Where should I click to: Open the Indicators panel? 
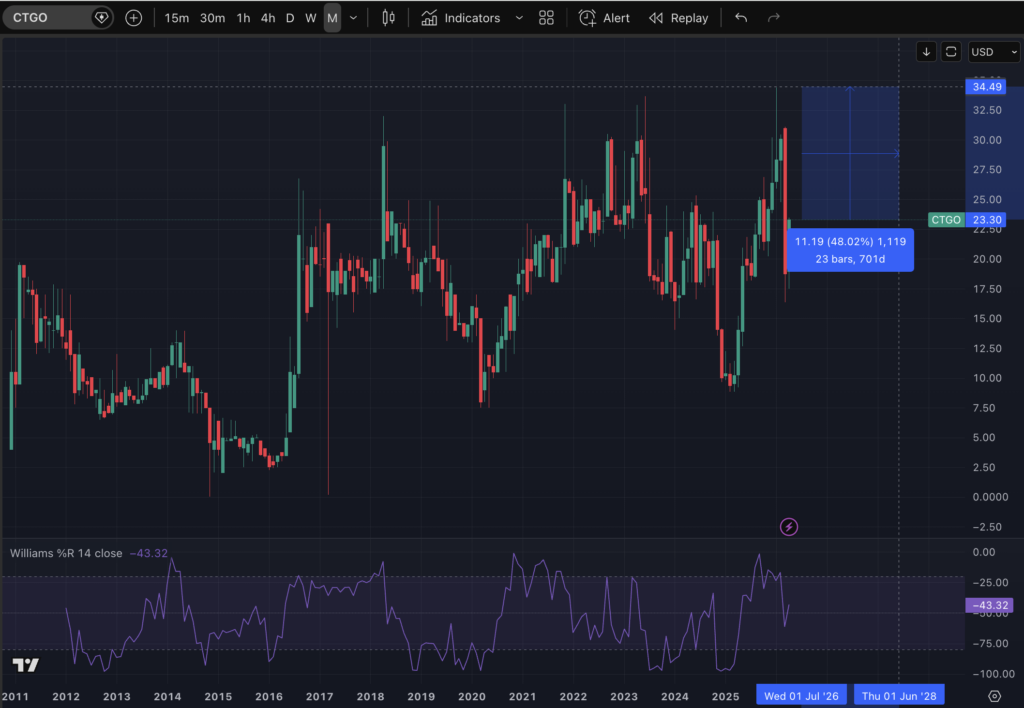click(460, 18)
